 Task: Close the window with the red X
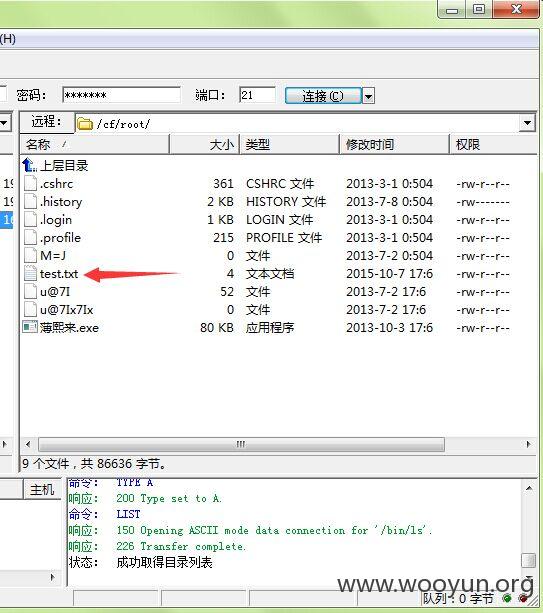pos(516,9)
